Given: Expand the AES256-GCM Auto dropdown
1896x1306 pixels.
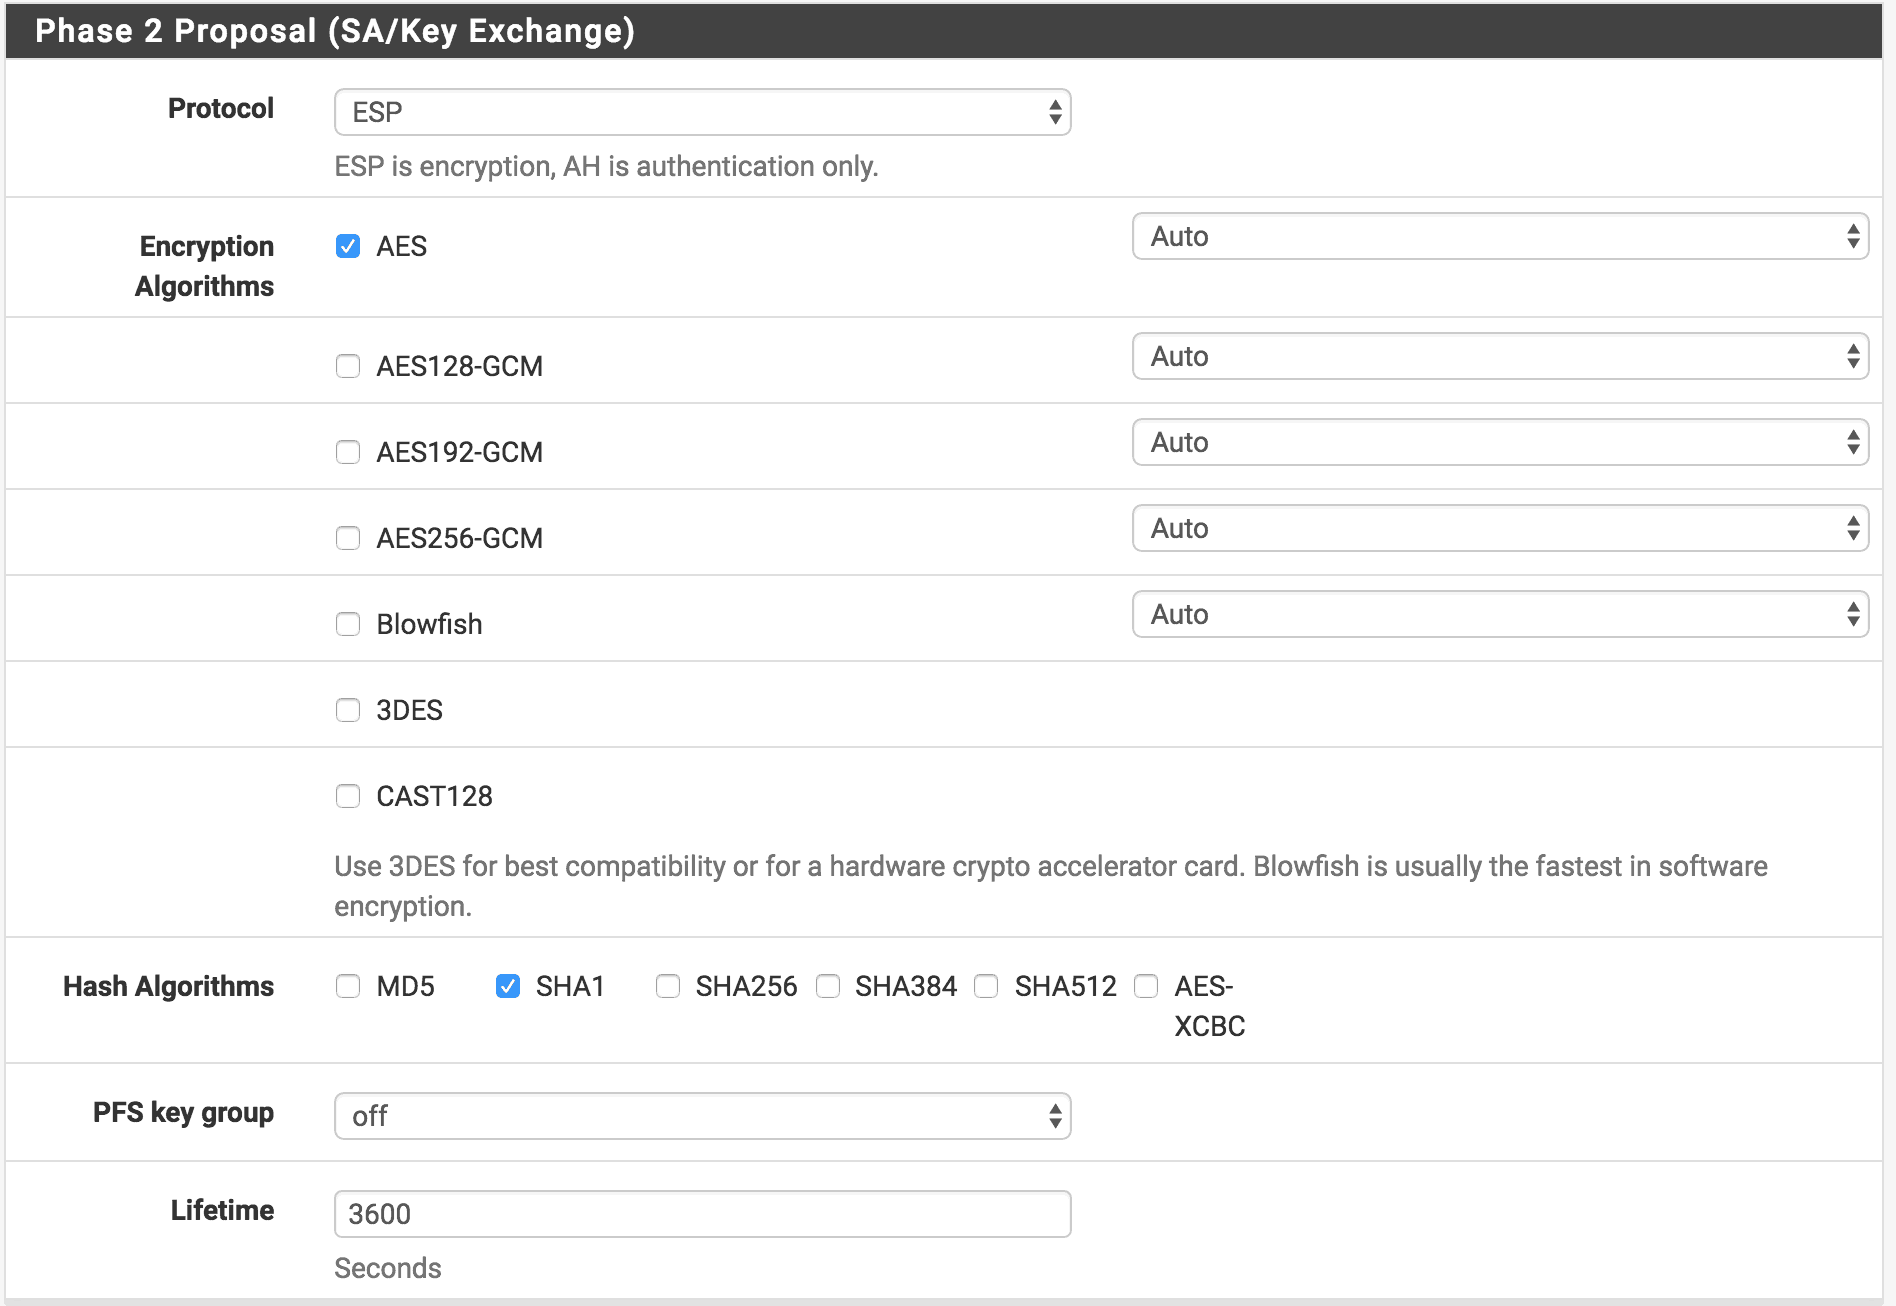Looking at the screenshot, I should point(1500,528).
